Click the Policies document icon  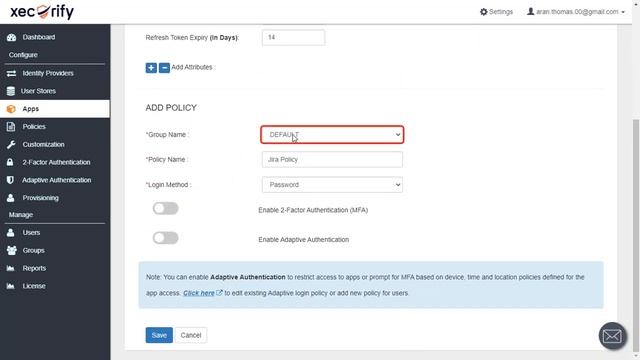11,127
